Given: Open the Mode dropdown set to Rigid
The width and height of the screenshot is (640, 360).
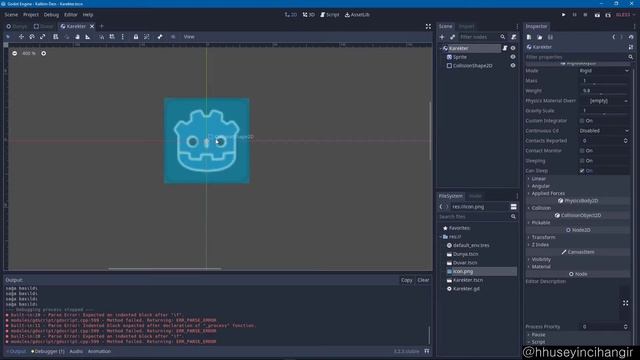Looking at the screenshot, I should tap(604, 71).
